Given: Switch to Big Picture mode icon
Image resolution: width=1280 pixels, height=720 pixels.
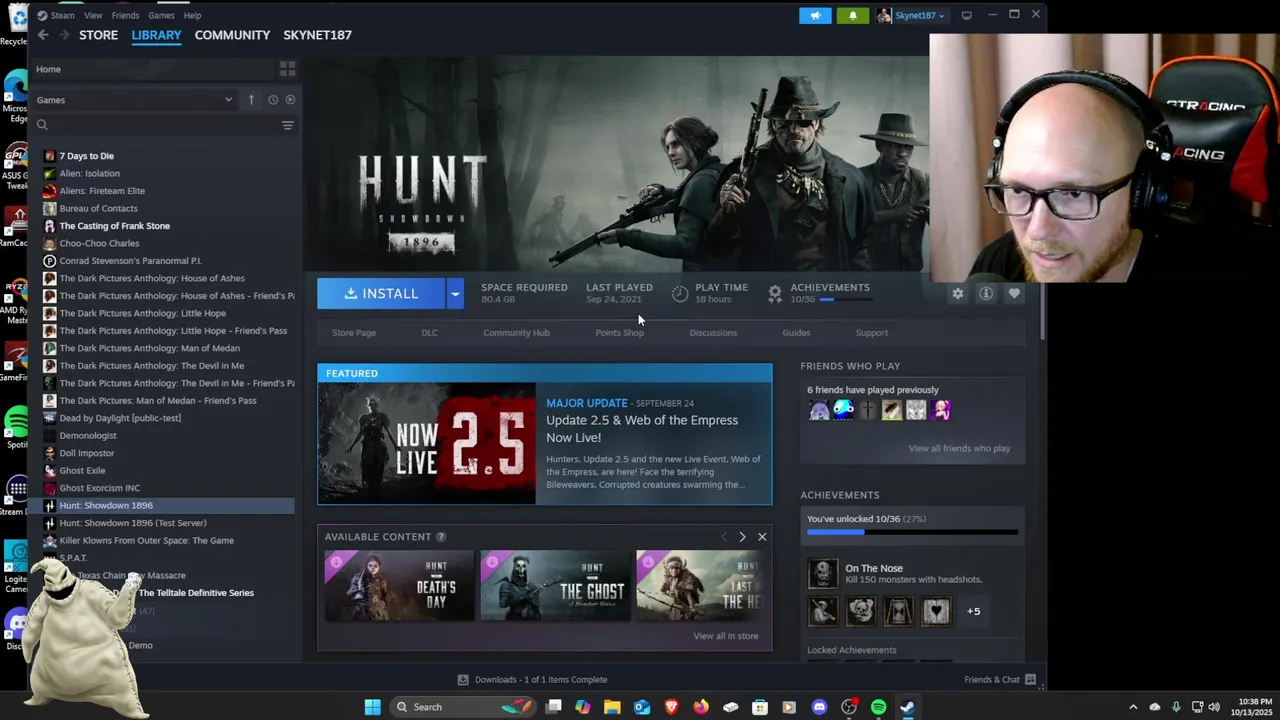Looking at the screenshot, I should (x=966, y=15).
